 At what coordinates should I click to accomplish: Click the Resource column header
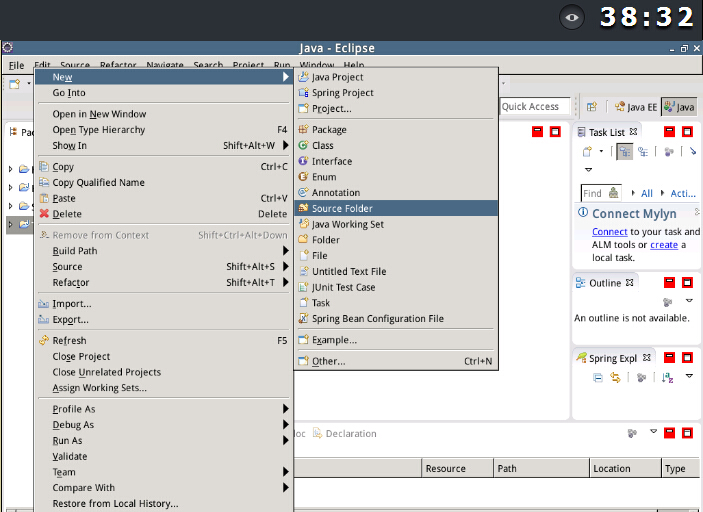point(457,469)
